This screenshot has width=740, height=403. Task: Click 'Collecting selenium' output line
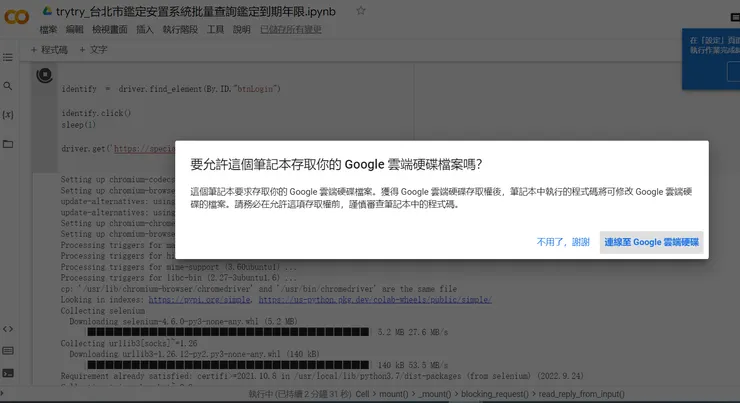102,311
